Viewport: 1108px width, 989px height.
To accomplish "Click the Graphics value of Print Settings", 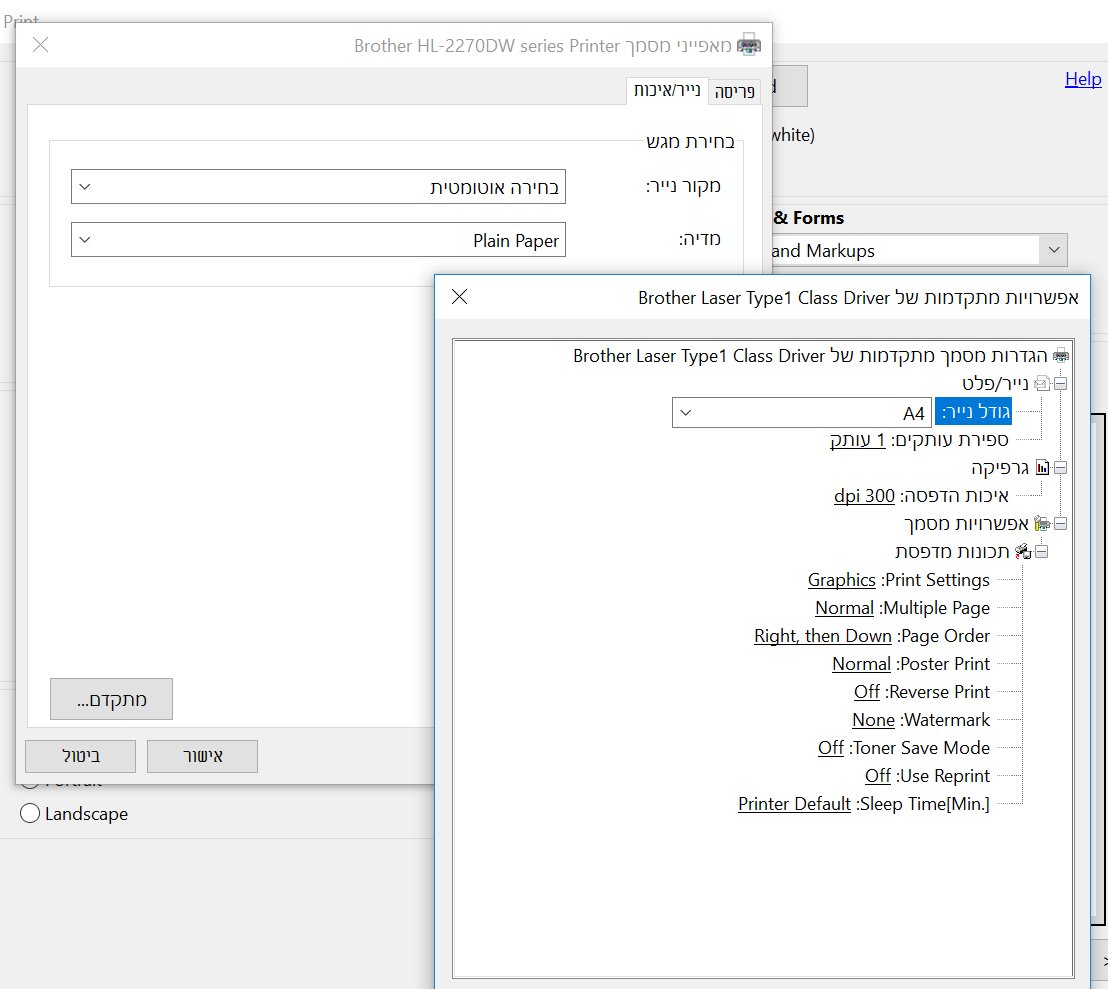I will 842,580.
